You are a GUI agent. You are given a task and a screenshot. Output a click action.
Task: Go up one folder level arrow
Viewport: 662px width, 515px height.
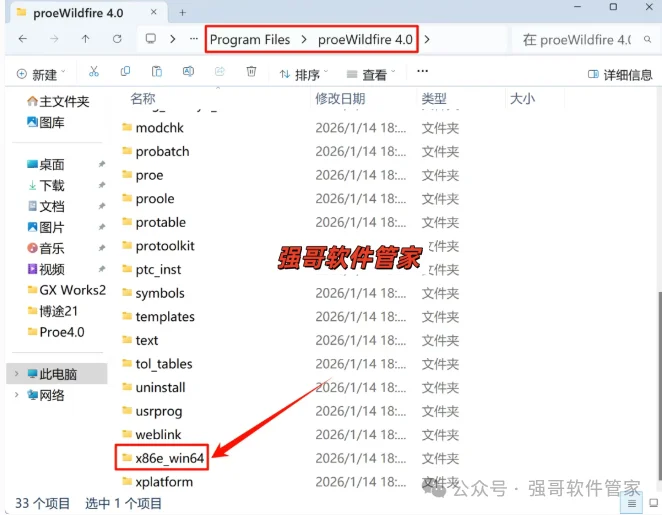[x=85, y=39]
